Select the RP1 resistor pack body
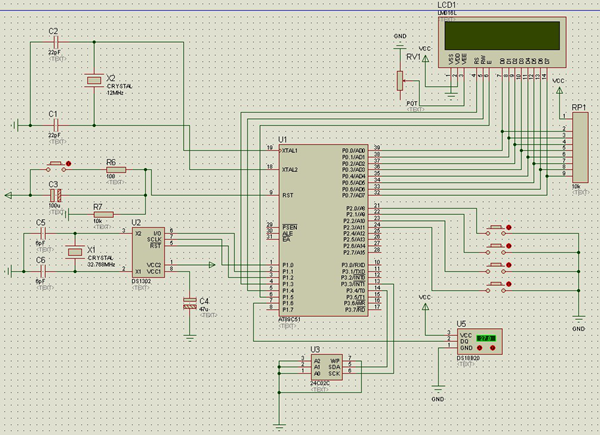The image size is (600, 435). [x=580, y=148]
